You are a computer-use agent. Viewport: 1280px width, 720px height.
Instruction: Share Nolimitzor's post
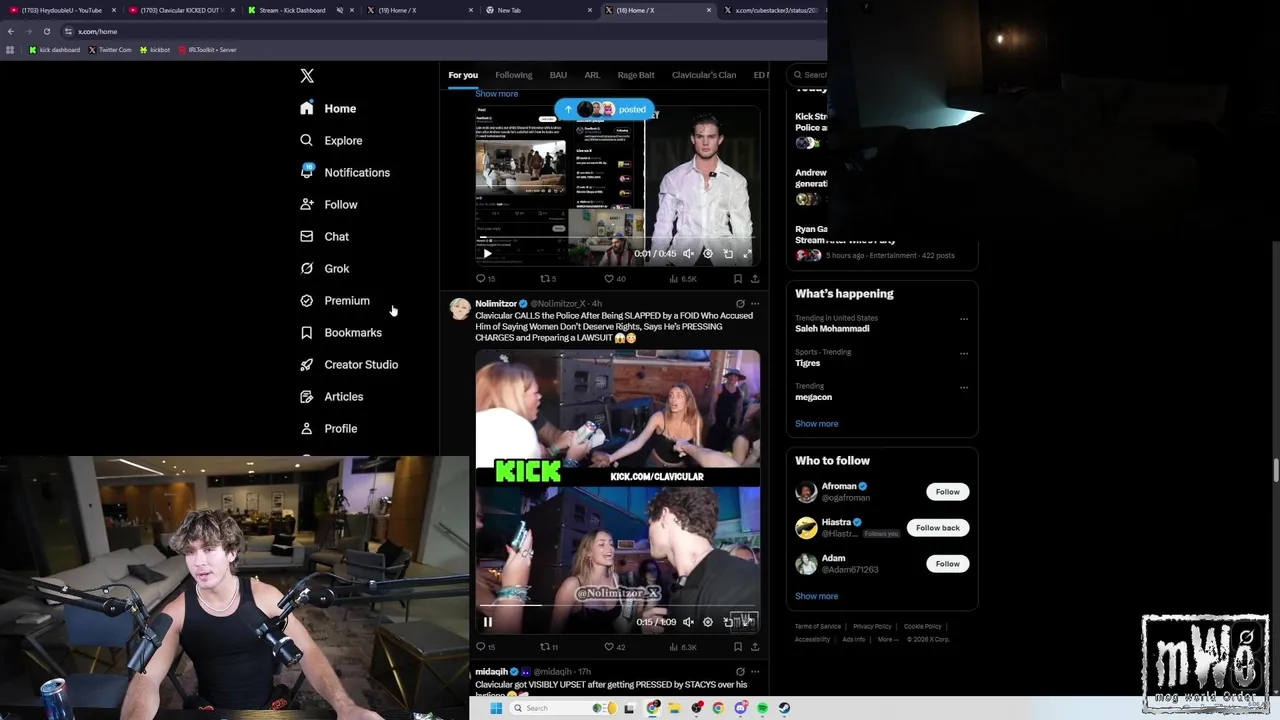[755, 647]
